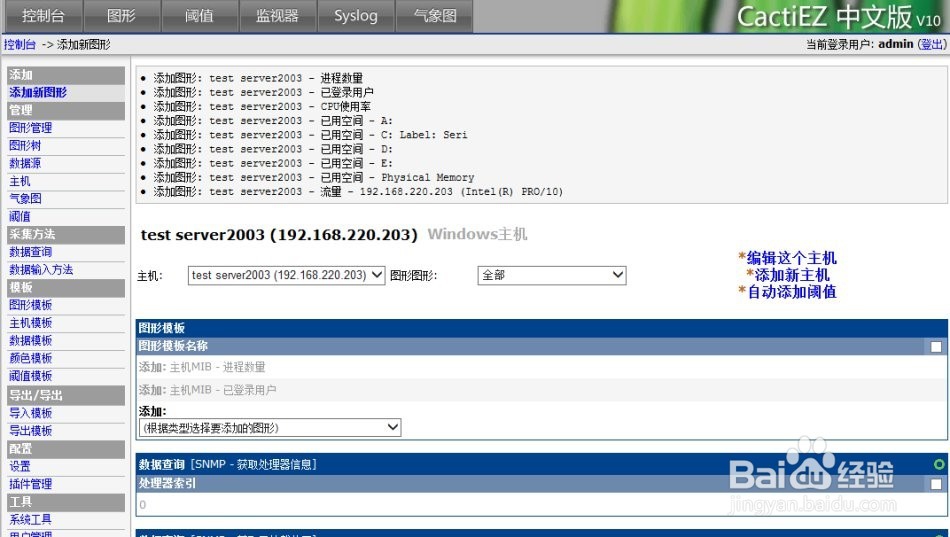The width and height of the screenshot is (950, 537).
Task: Click the 编辑这个主机 link
Action: pyautogui.click(x=791, y=258)
